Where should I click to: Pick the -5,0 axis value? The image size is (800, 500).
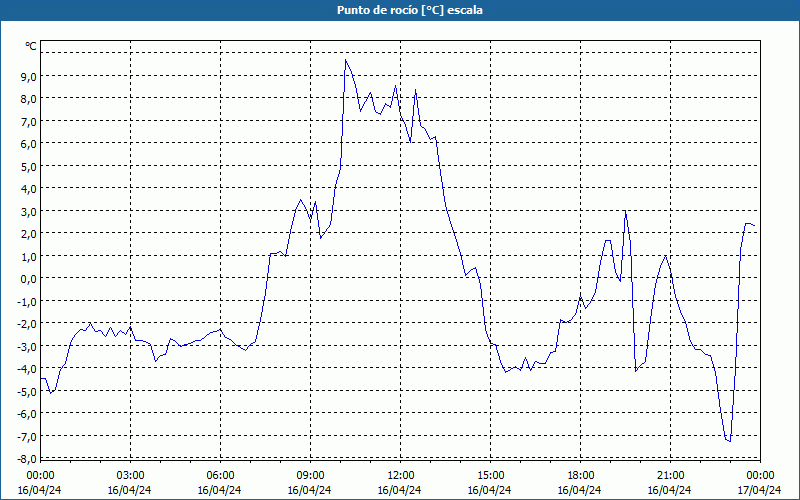[27, 391]
